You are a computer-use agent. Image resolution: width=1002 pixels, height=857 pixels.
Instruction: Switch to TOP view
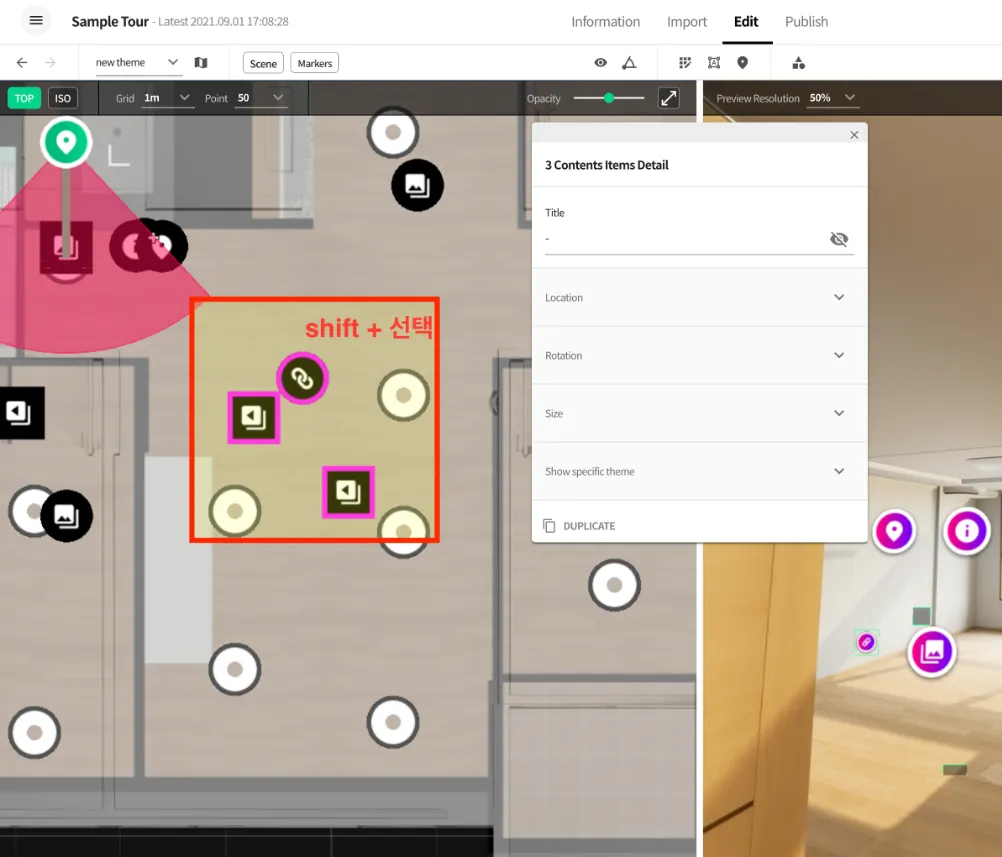(24, 98)
